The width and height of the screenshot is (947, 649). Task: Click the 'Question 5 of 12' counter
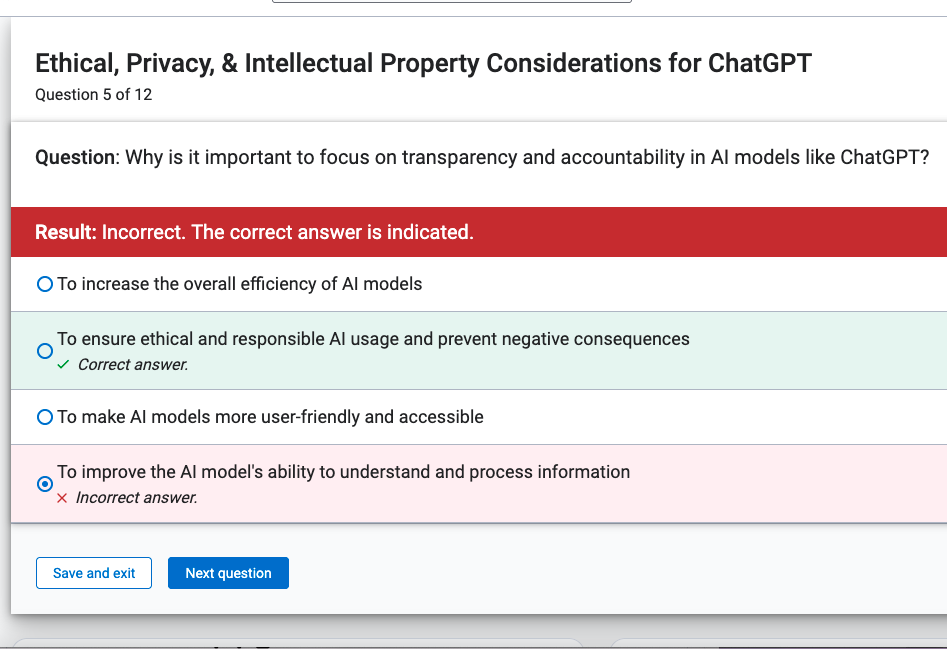pos(94,95)
